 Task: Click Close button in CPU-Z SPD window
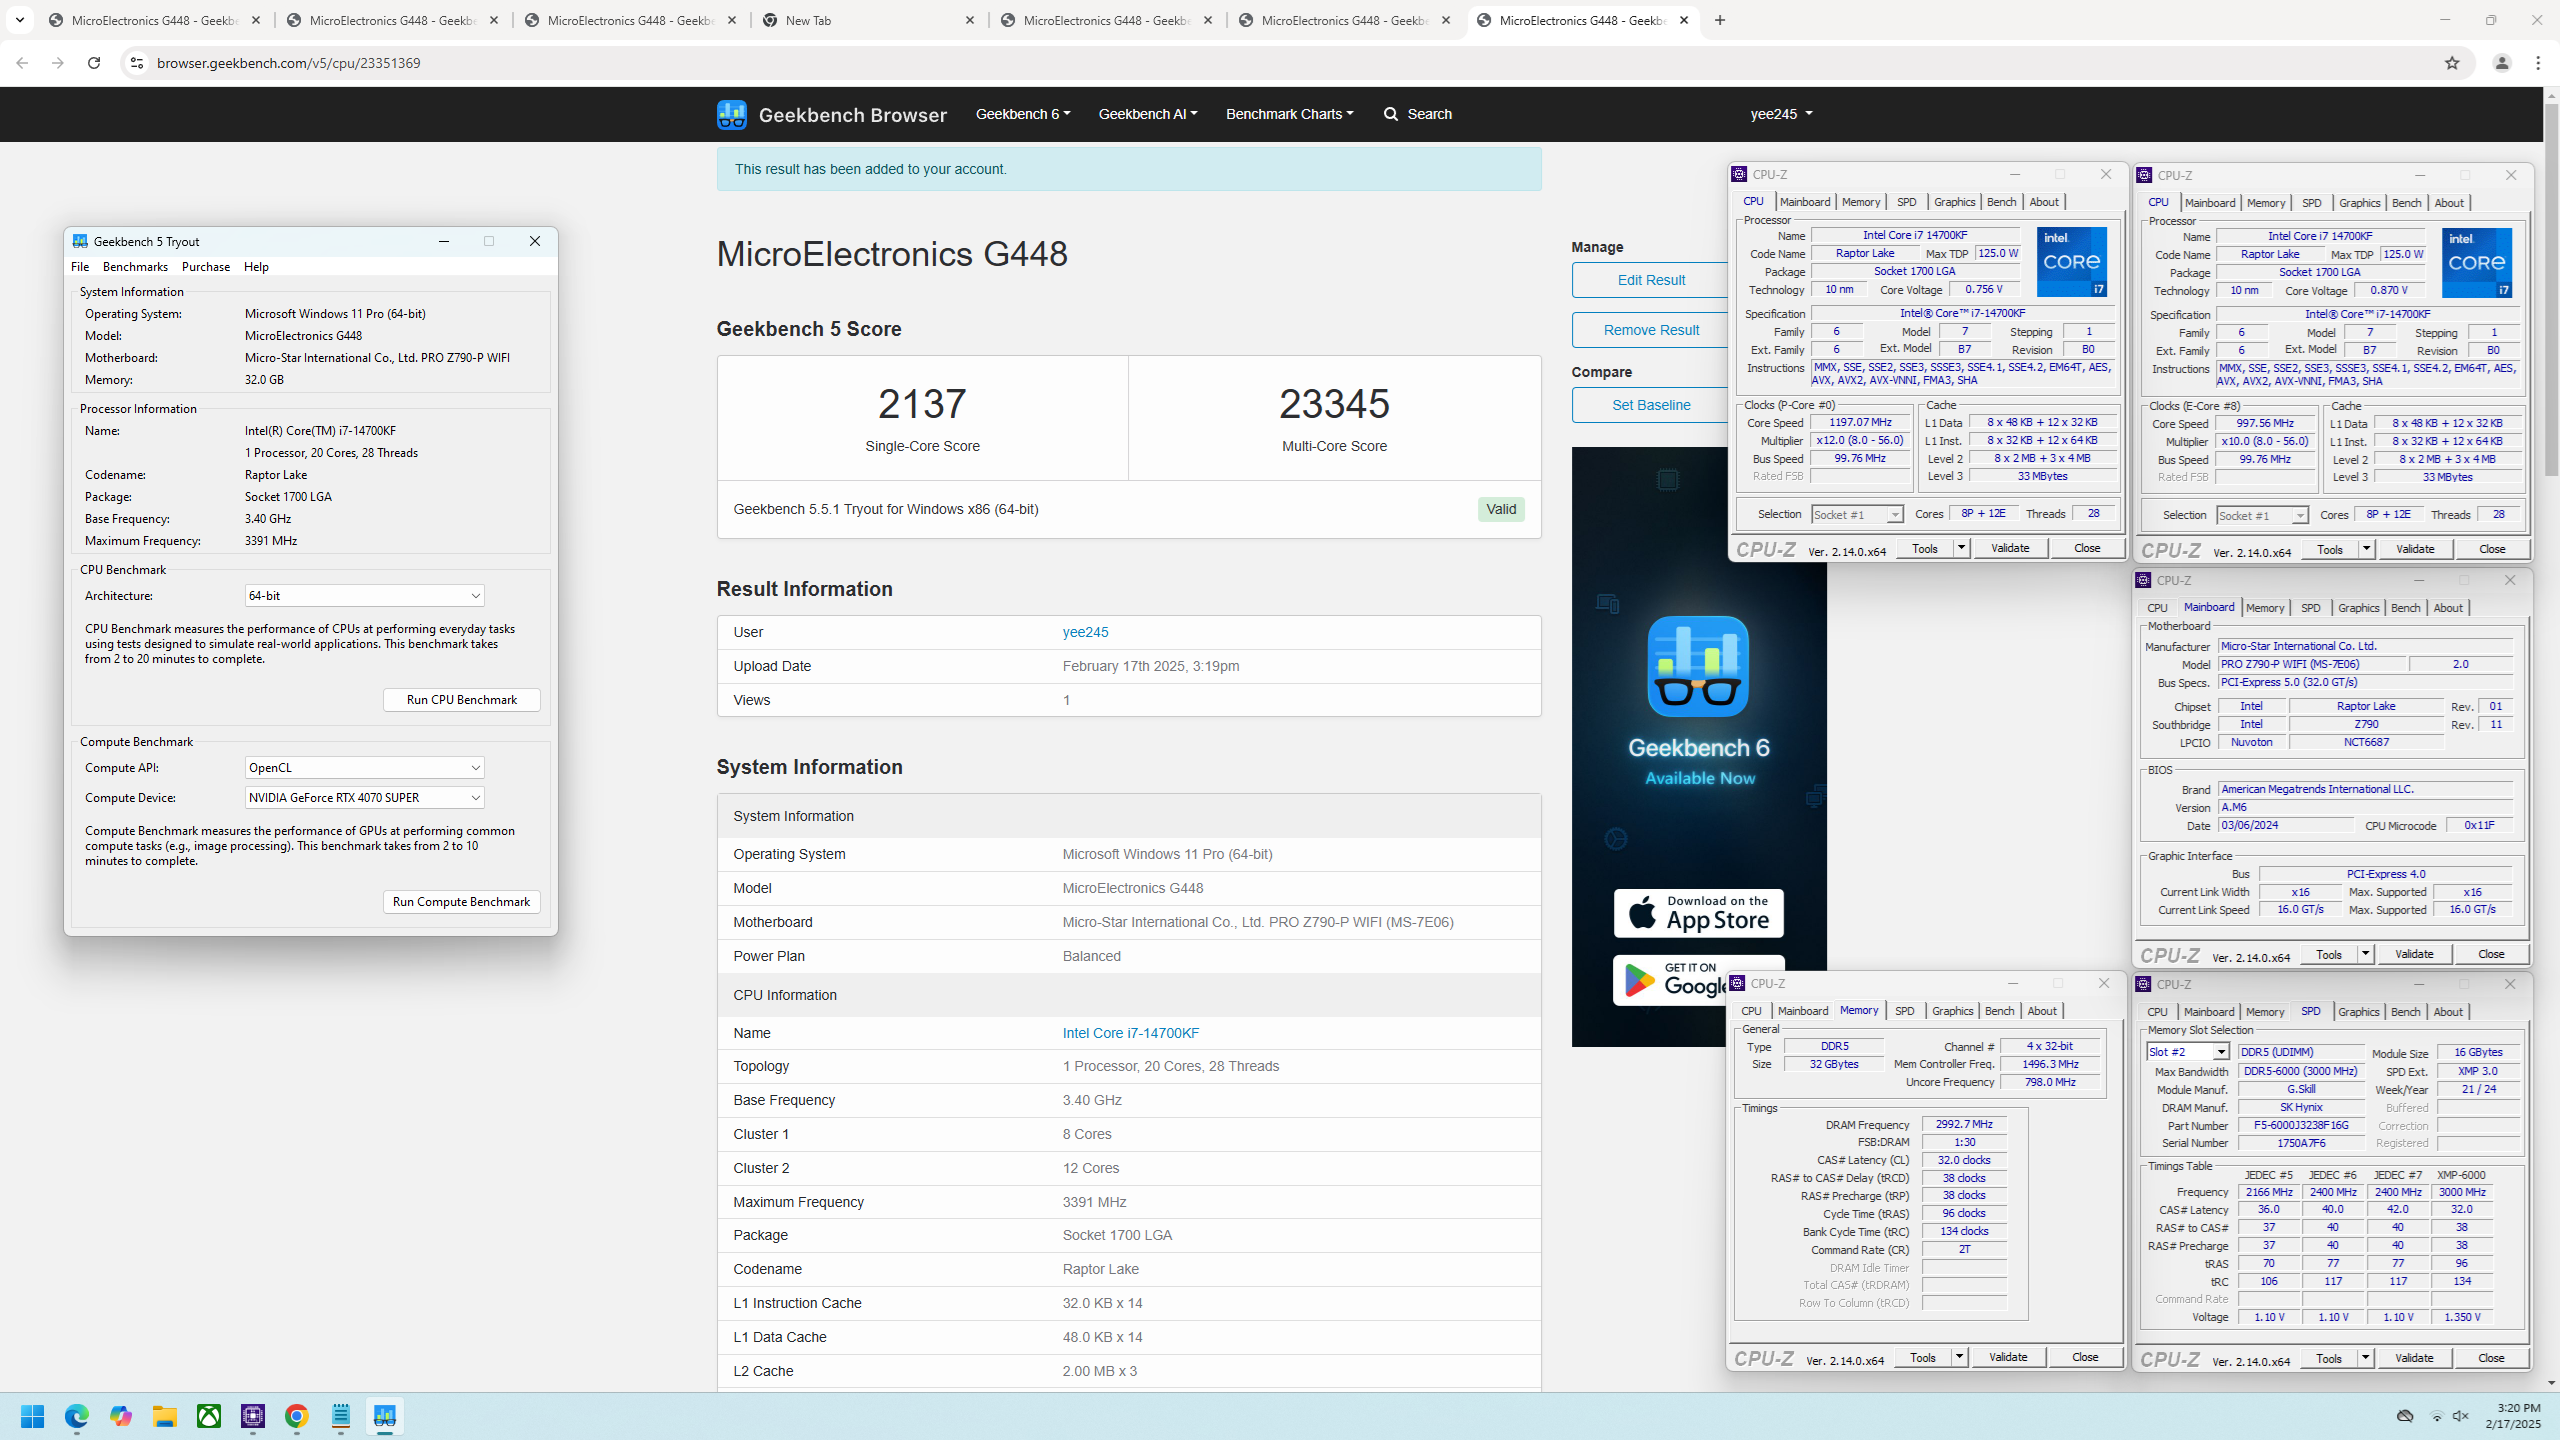pyautogui.click(x=2491, y=1358)
